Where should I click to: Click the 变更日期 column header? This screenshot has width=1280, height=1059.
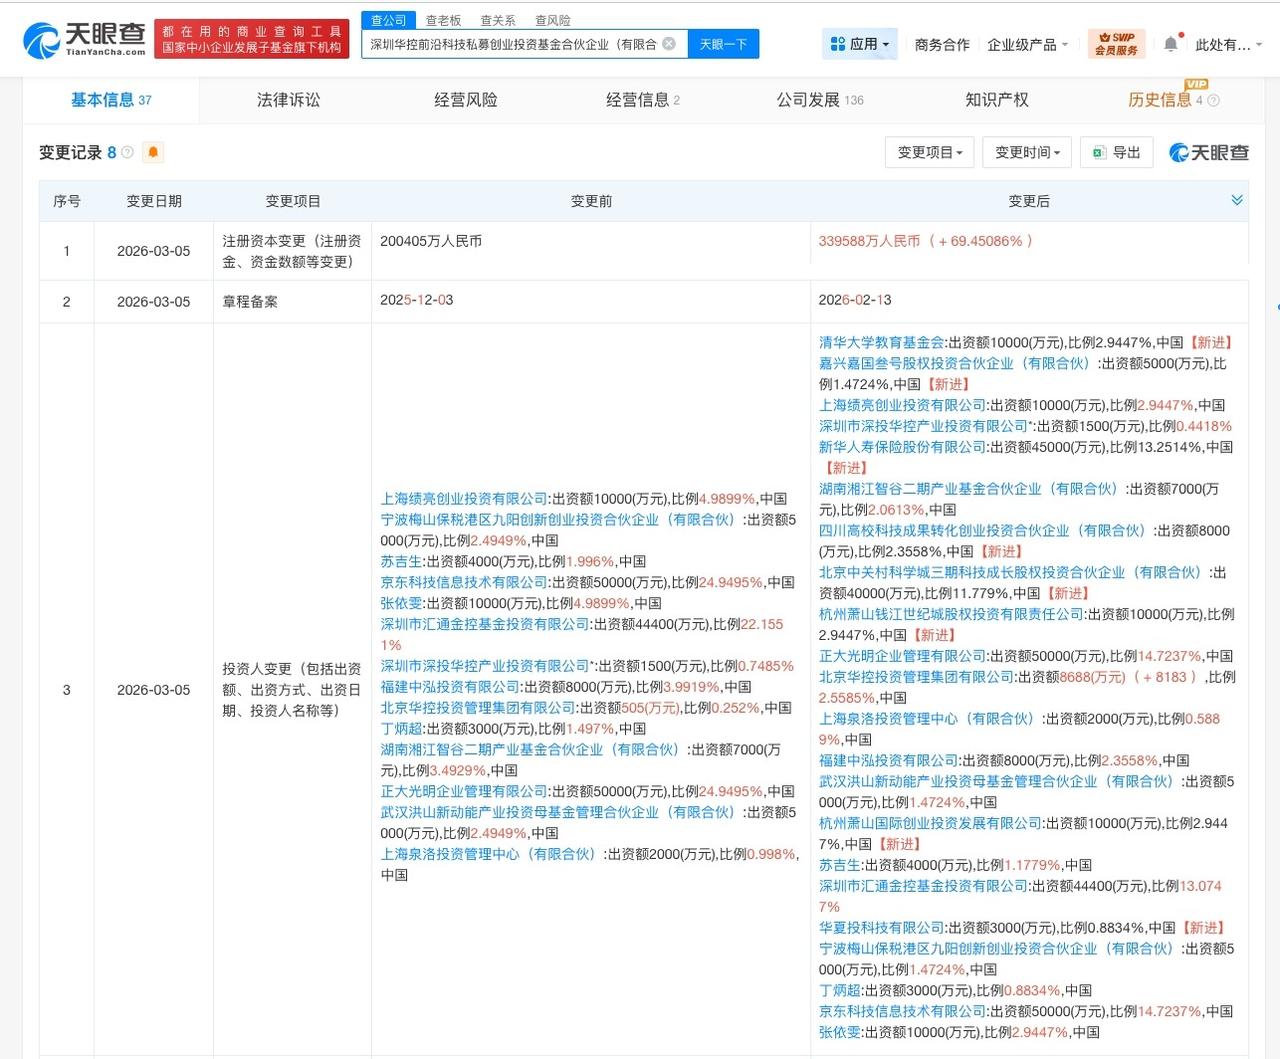click(x=154, y=201)
